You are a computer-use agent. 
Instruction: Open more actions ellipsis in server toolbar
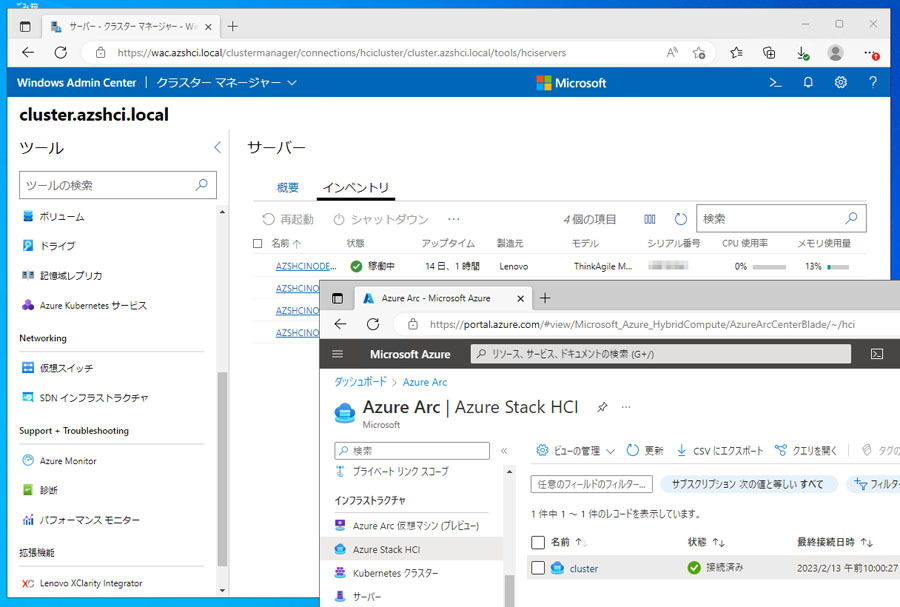(x=453, y=219)
